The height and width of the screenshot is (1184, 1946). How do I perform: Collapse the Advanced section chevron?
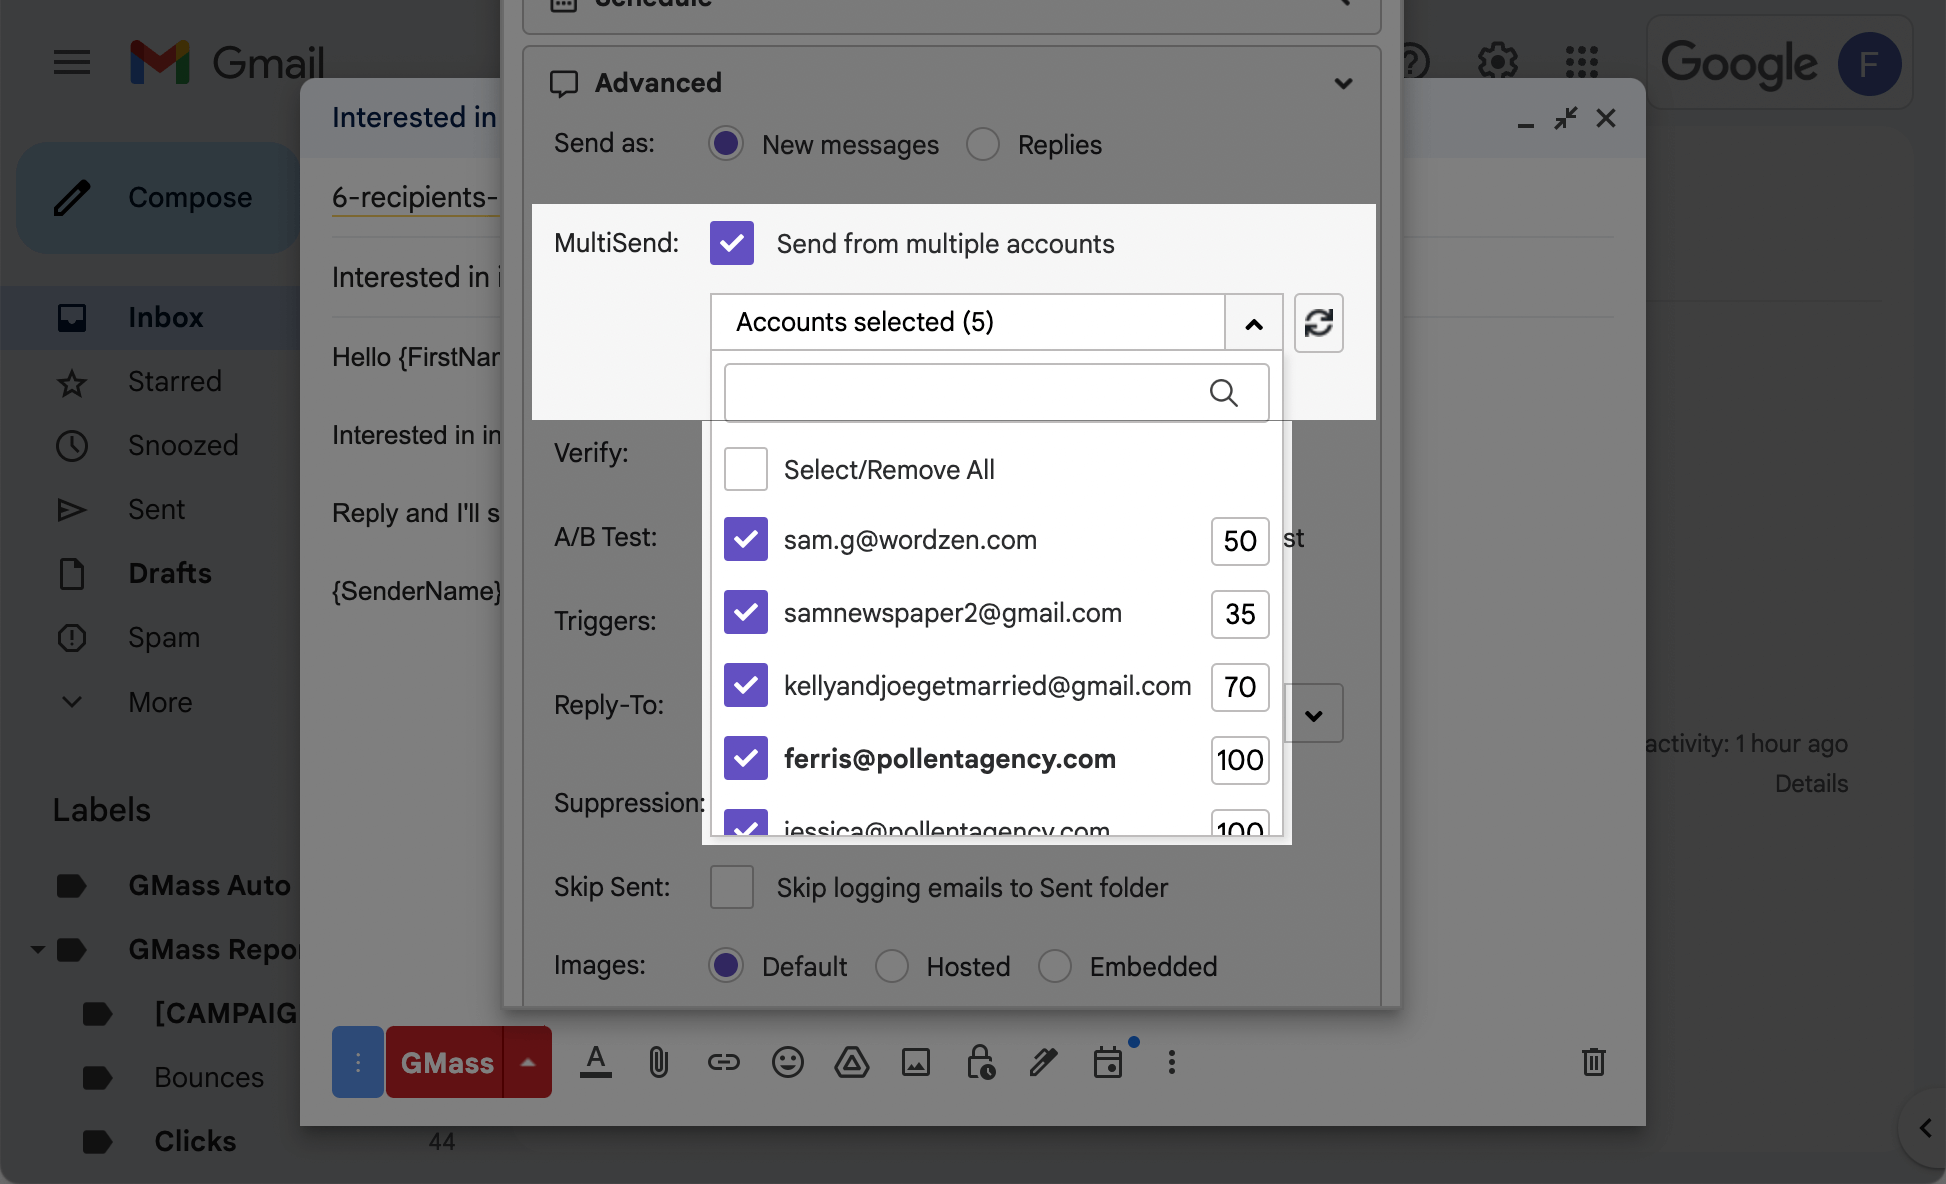point(1343,83)
